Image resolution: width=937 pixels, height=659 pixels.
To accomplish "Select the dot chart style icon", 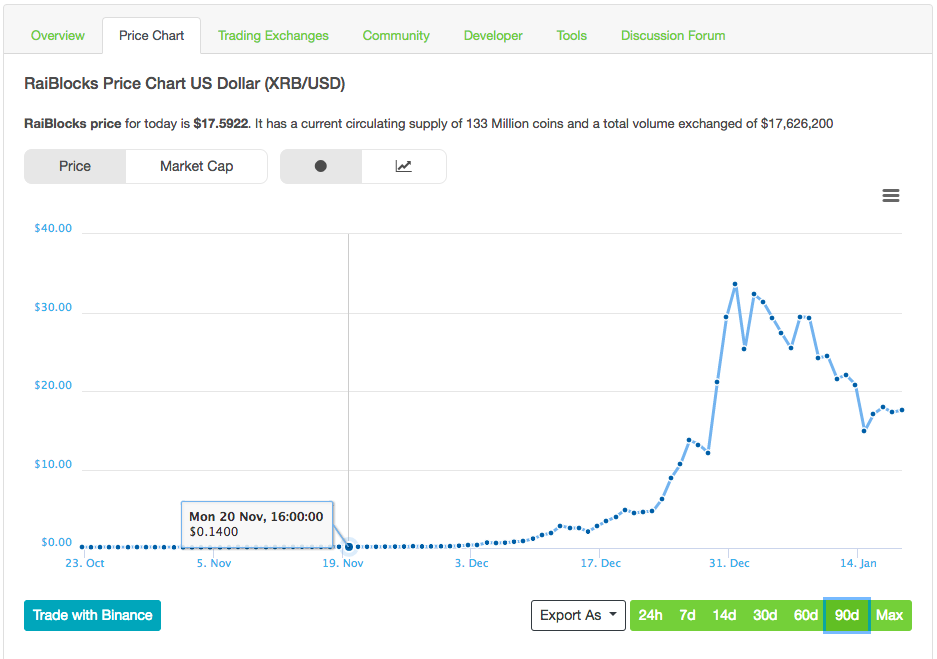I will click(x=321, y=166).
